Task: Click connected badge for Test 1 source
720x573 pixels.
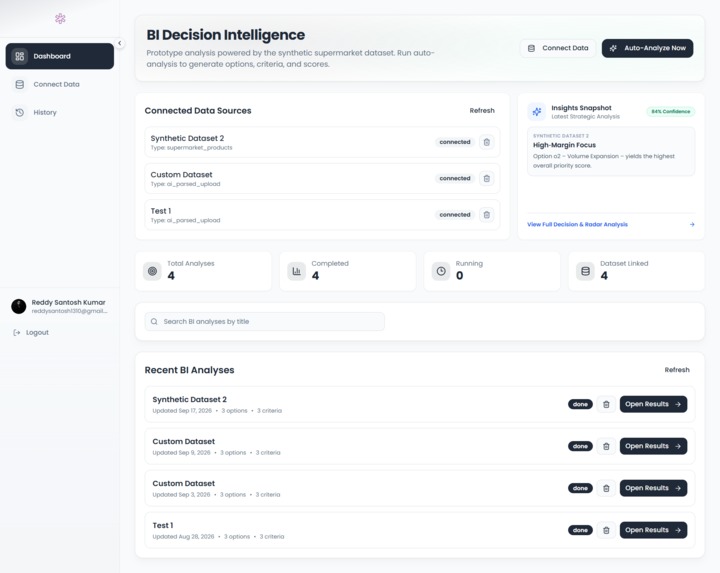Action: pyautogui.click(x=455, y=215)
